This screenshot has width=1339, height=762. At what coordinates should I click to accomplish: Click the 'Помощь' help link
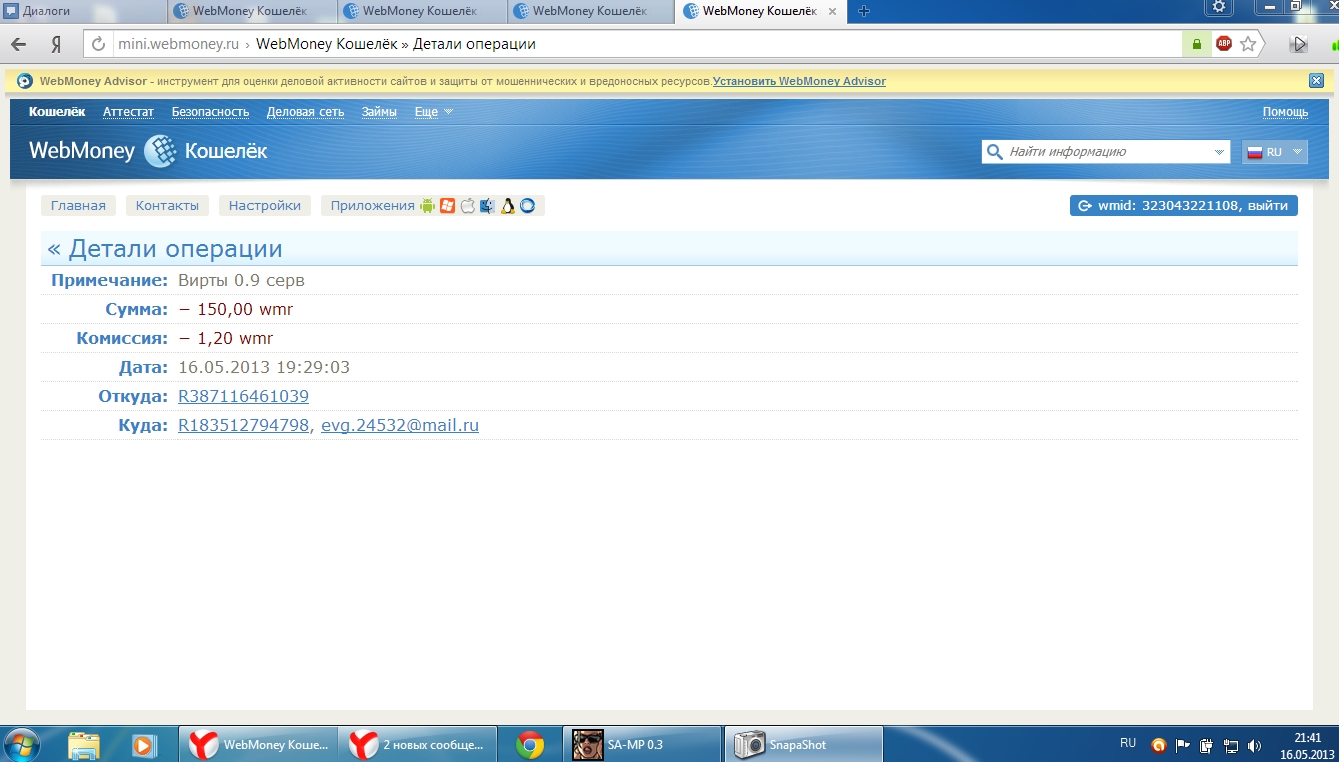[1285, 112]
